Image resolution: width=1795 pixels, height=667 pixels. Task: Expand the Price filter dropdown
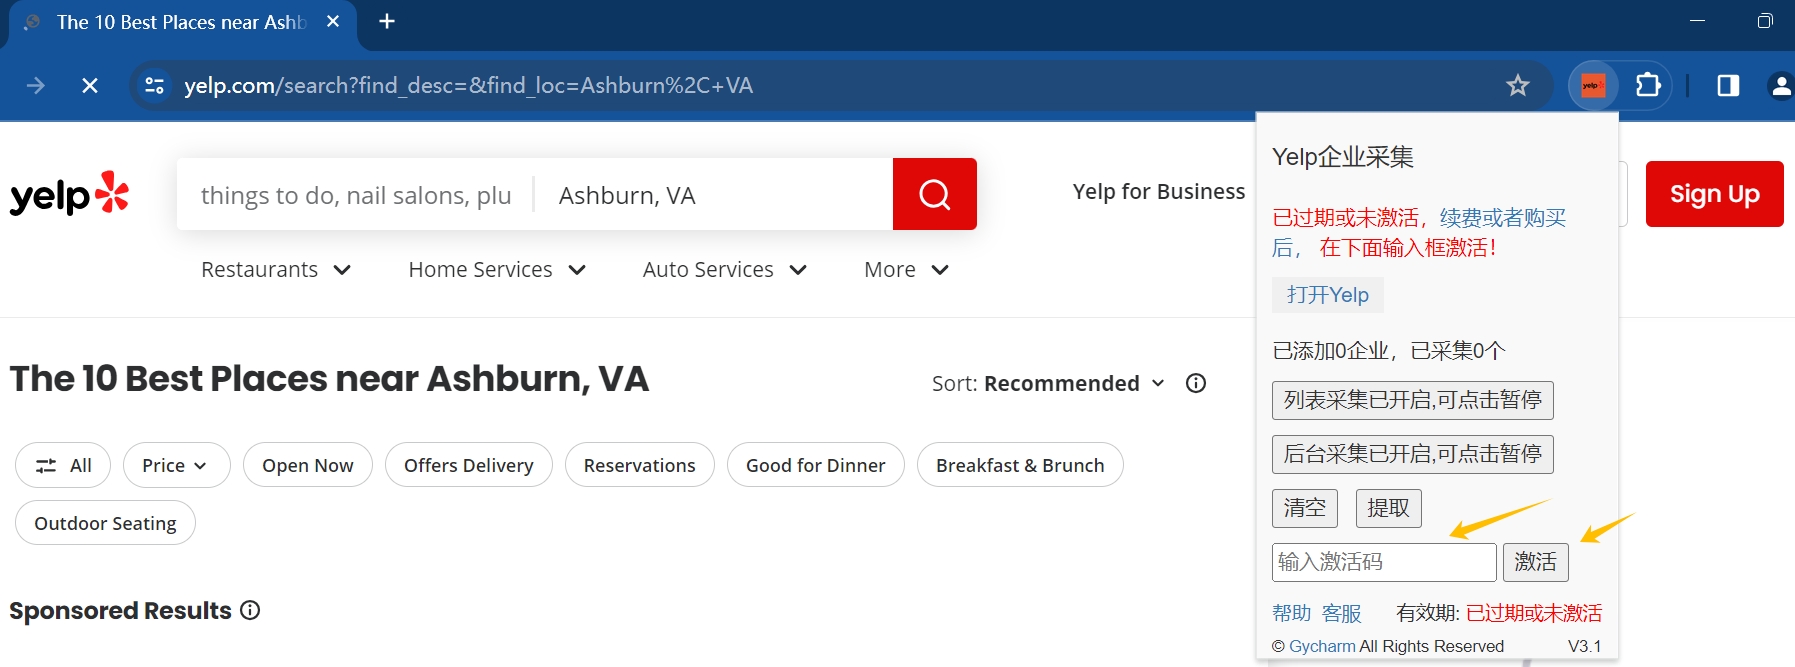[x=177, y=465]
